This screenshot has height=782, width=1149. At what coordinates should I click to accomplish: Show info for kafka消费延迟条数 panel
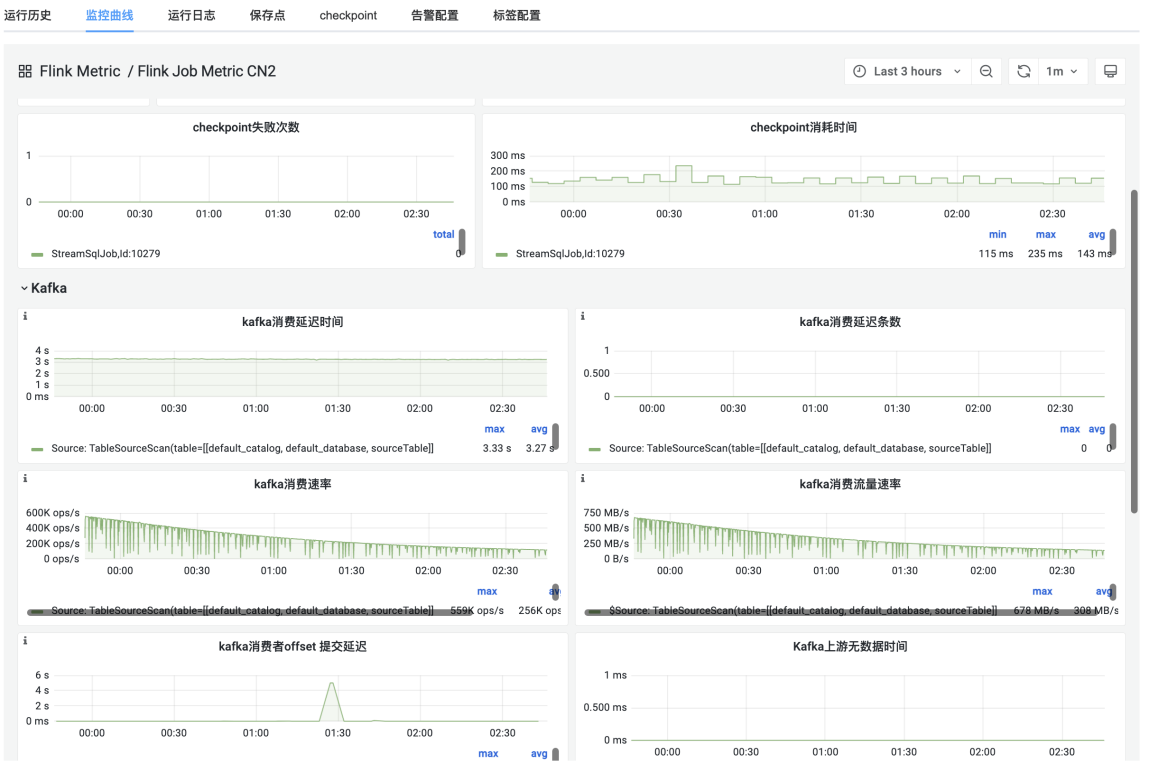coord(583,317)
